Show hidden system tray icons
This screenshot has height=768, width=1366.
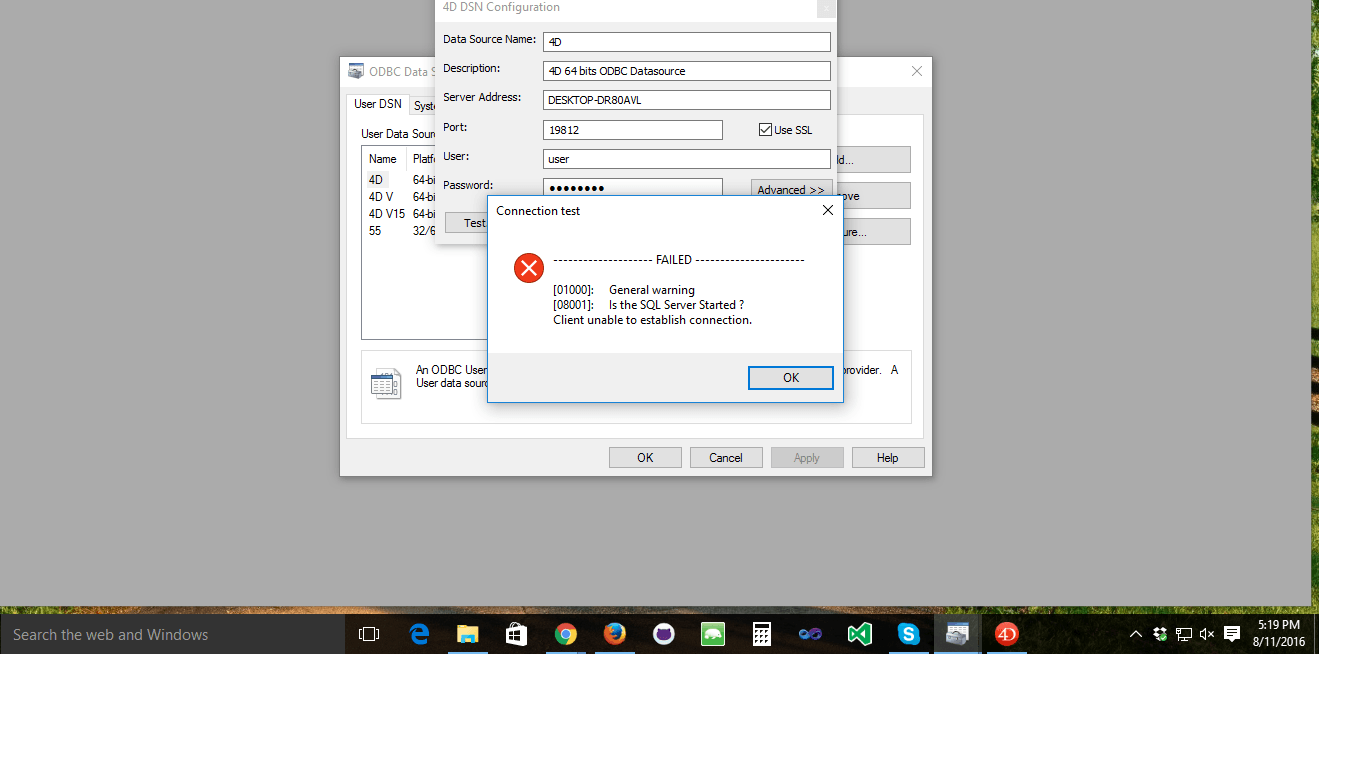click(x=1136, y=634)
